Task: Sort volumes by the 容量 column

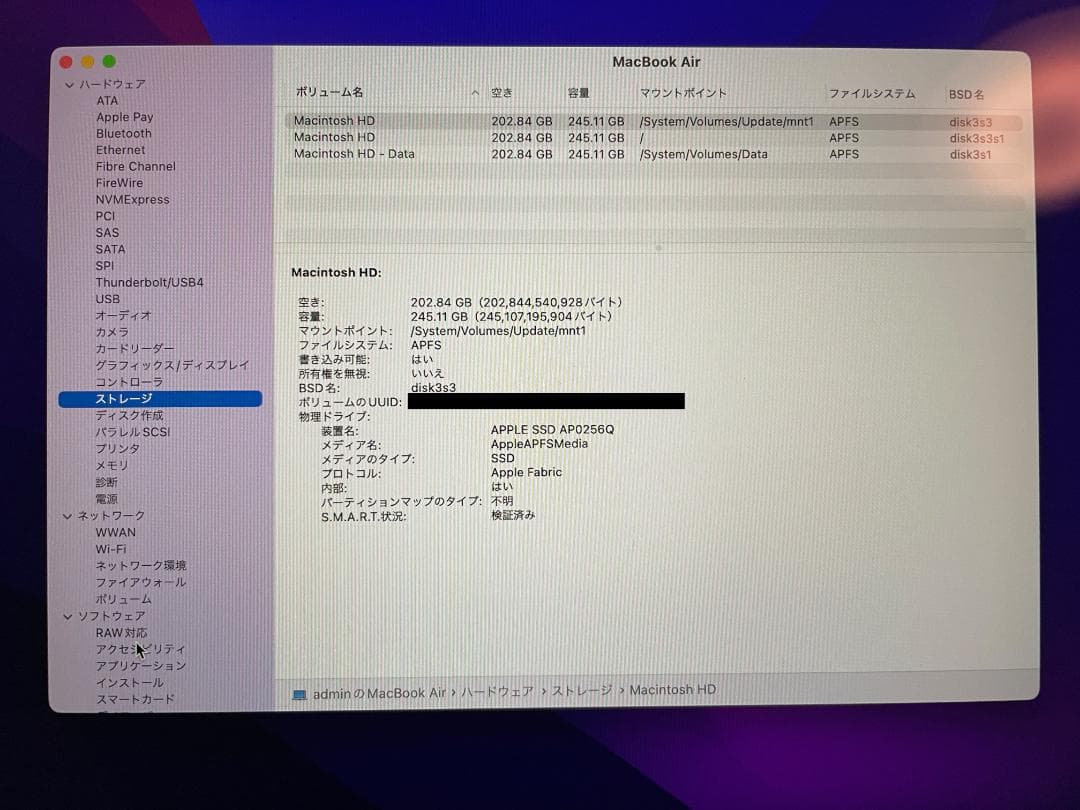Action: pos(581,91)
